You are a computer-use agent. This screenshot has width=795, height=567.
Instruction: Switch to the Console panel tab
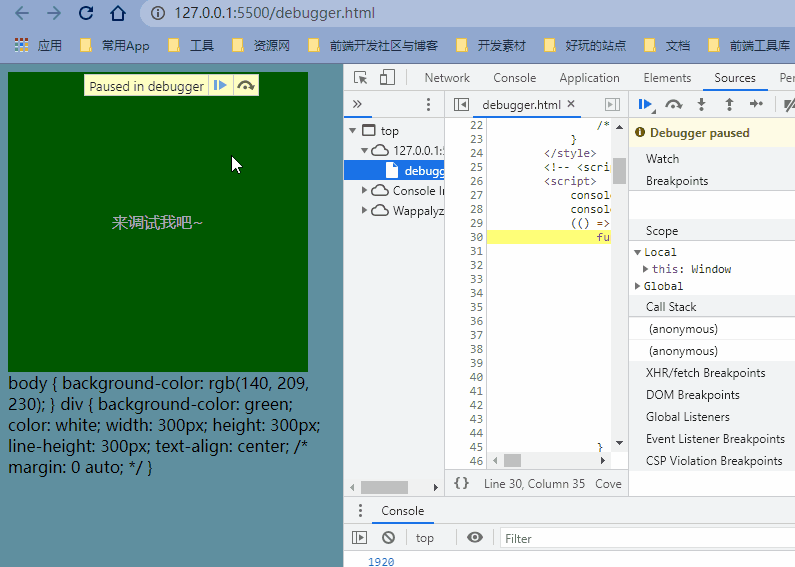click(515, 78)
